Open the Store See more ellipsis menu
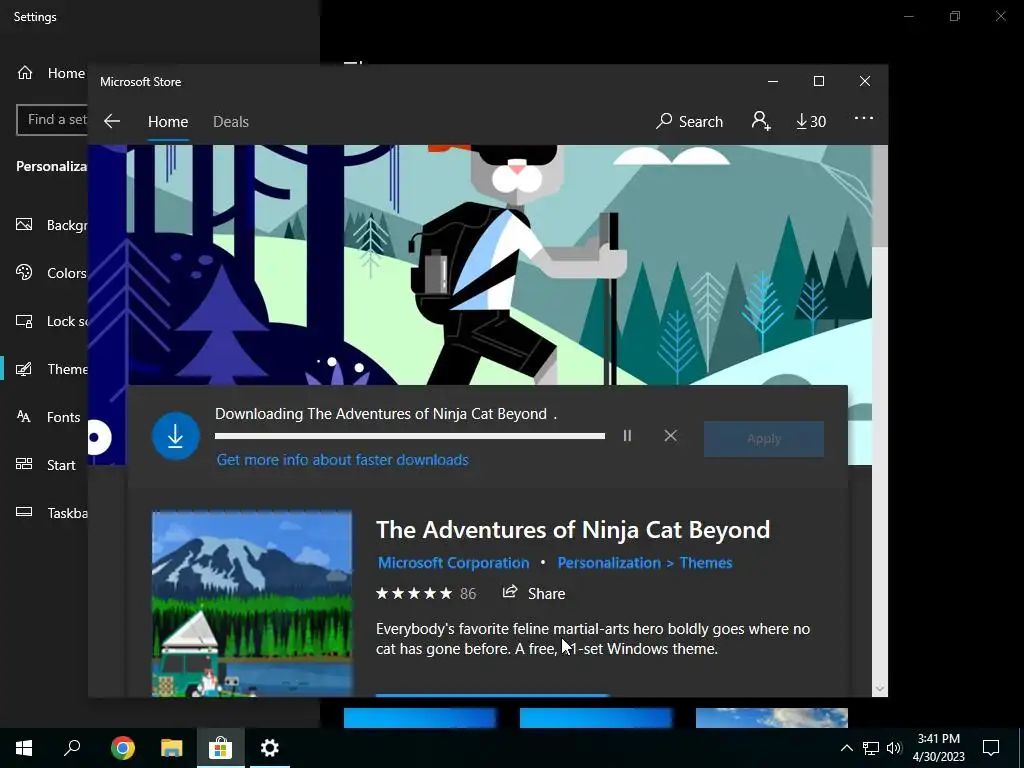The image size is (1024, 768). 863,118
